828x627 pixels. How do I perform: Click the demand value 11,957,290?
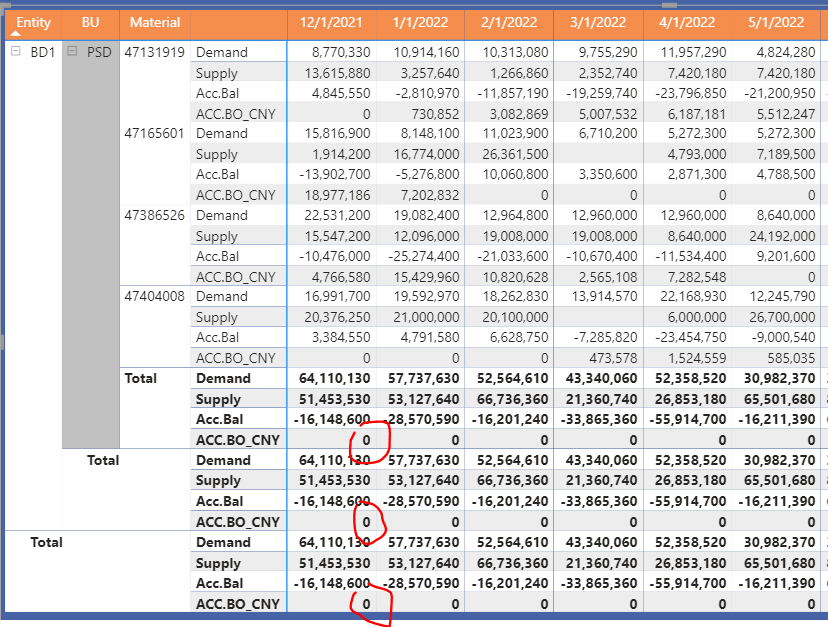coord(693,52)
